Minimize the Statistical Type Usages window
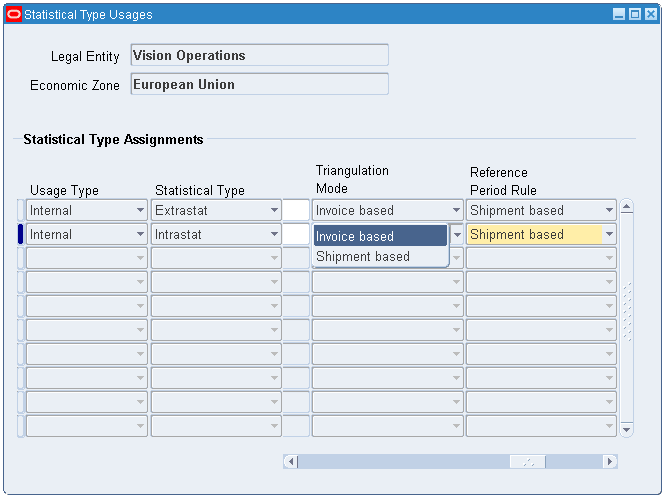664x497 pixels. pos(619,15)
